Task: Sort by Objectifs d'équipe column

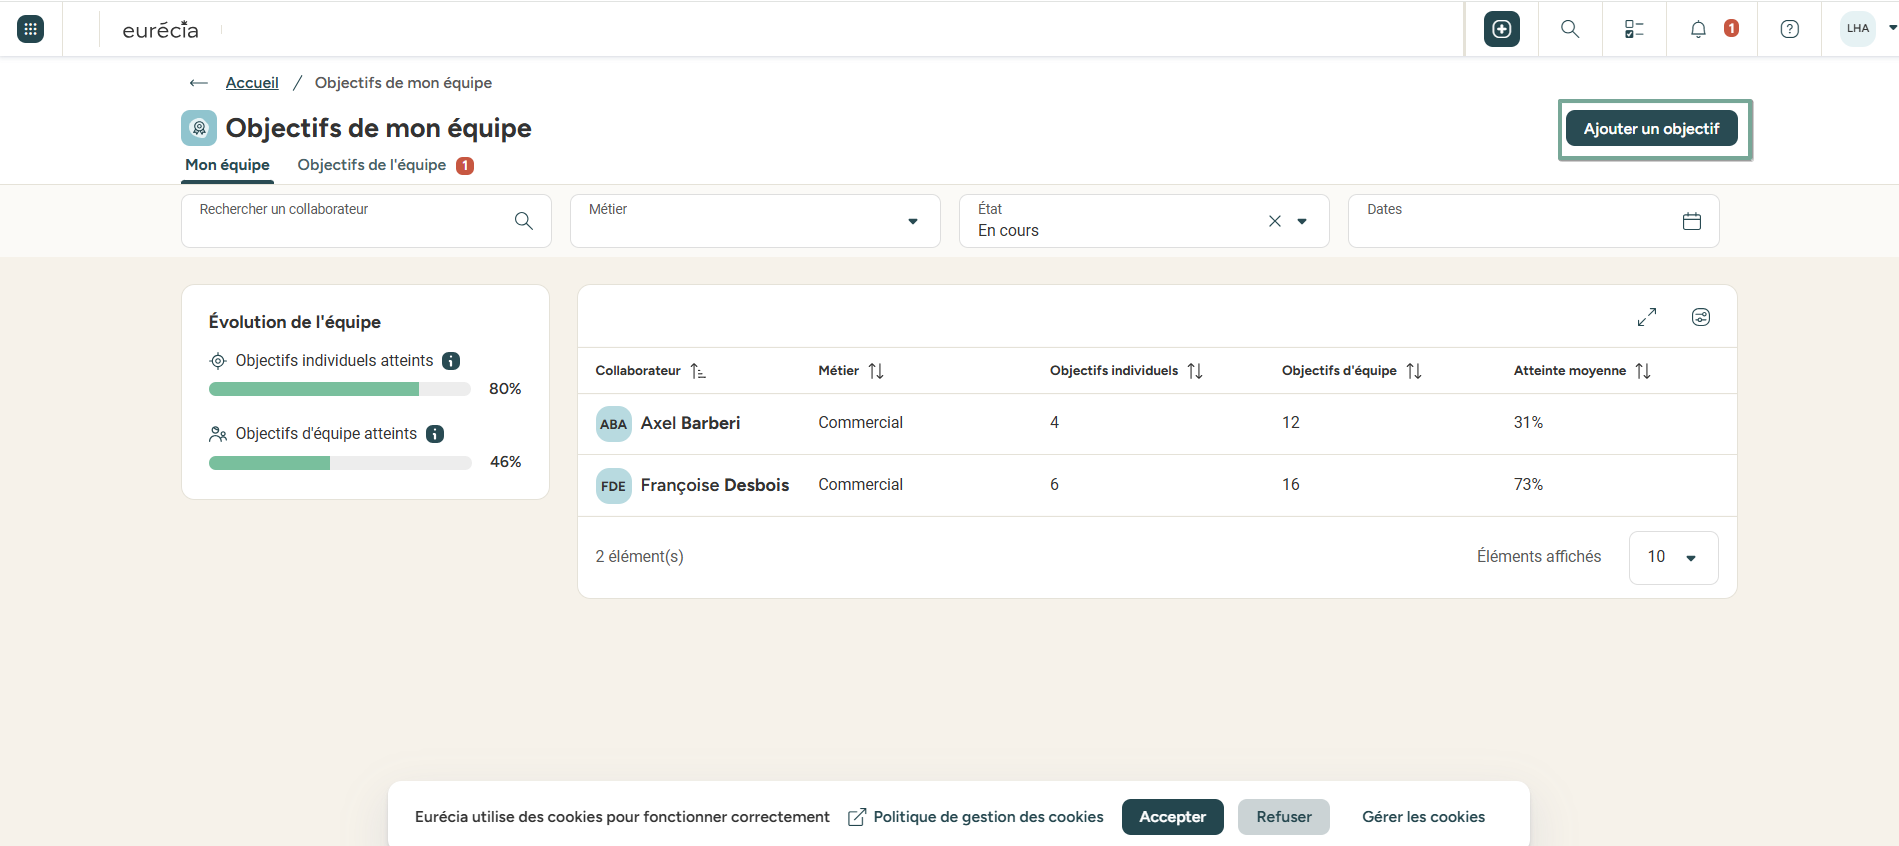Action: [1414, 371]
